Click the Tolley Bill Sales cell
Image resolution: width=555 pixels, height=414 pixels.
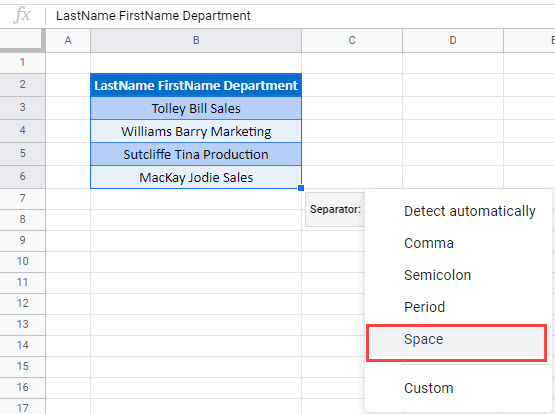196,108
